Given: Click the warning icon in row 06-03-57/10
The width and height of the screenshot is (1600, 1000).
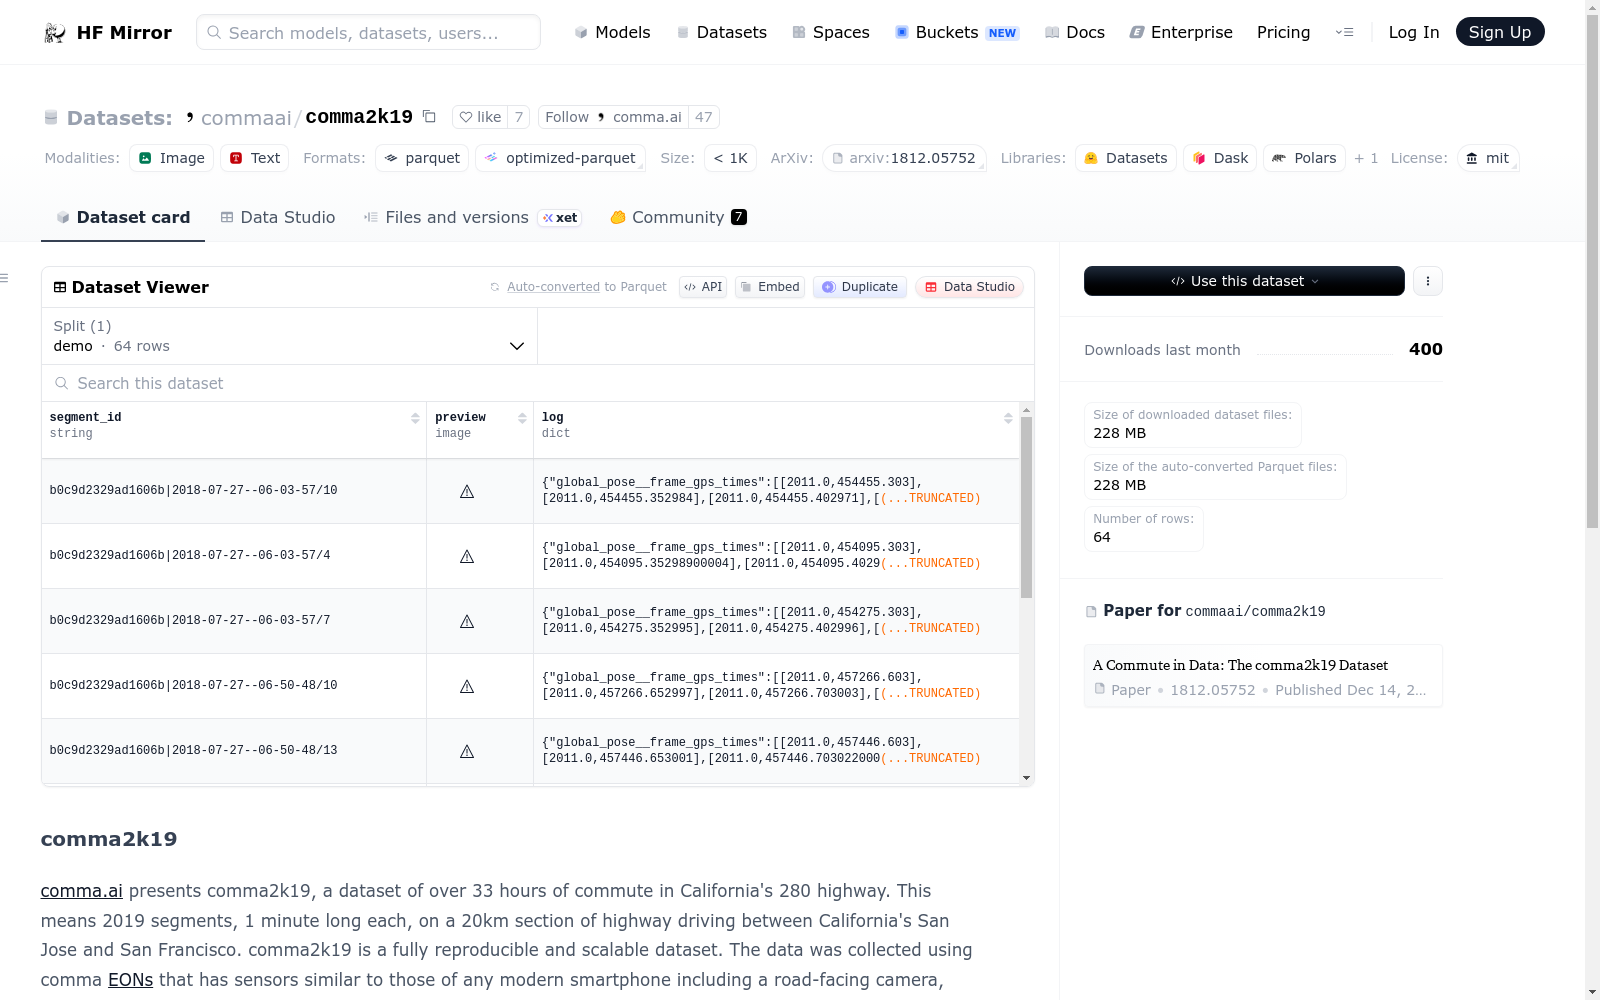Looking at the screenshot, I should [467, 491].
